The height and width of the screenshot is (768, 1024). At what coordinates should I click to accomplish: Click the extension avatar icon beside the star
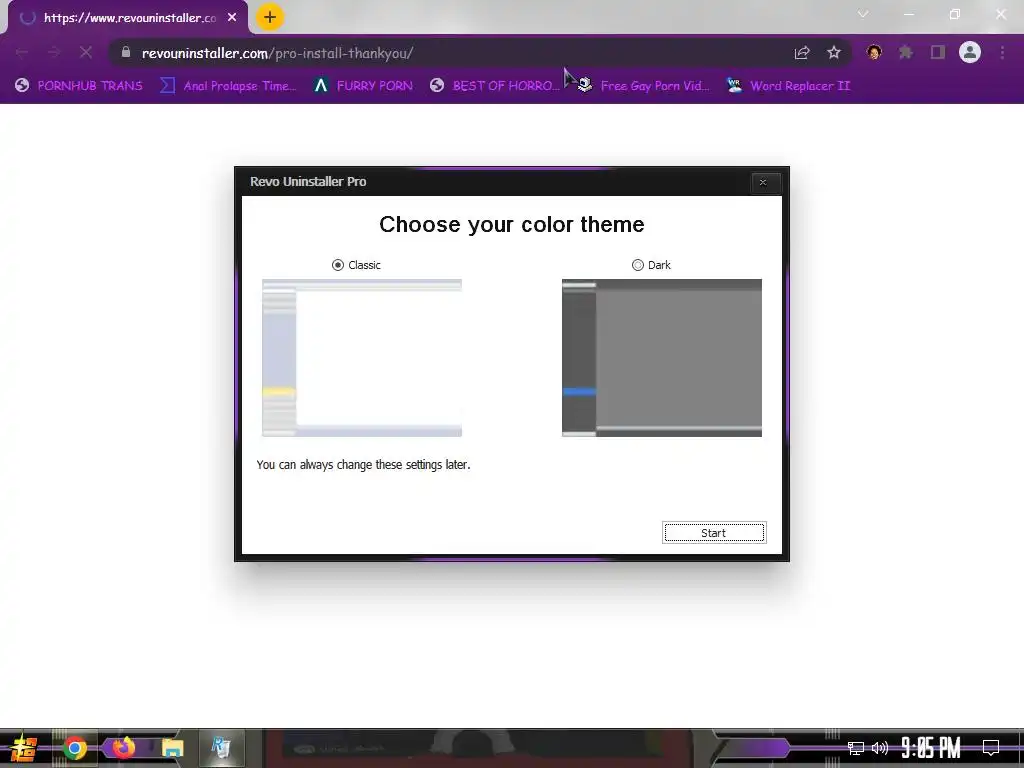click(874, 52)
